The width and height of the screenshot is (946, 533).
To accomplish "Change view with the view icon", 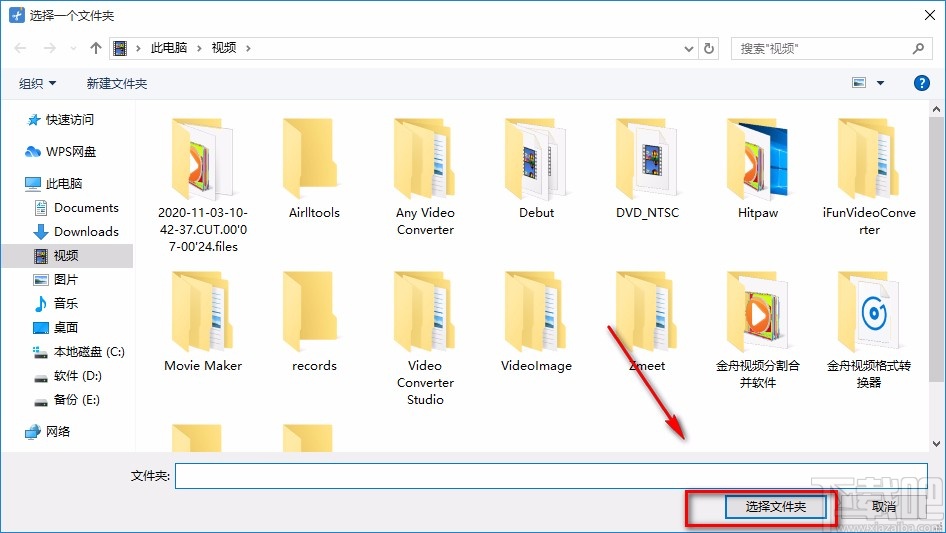I will click(x=859, y=83).
